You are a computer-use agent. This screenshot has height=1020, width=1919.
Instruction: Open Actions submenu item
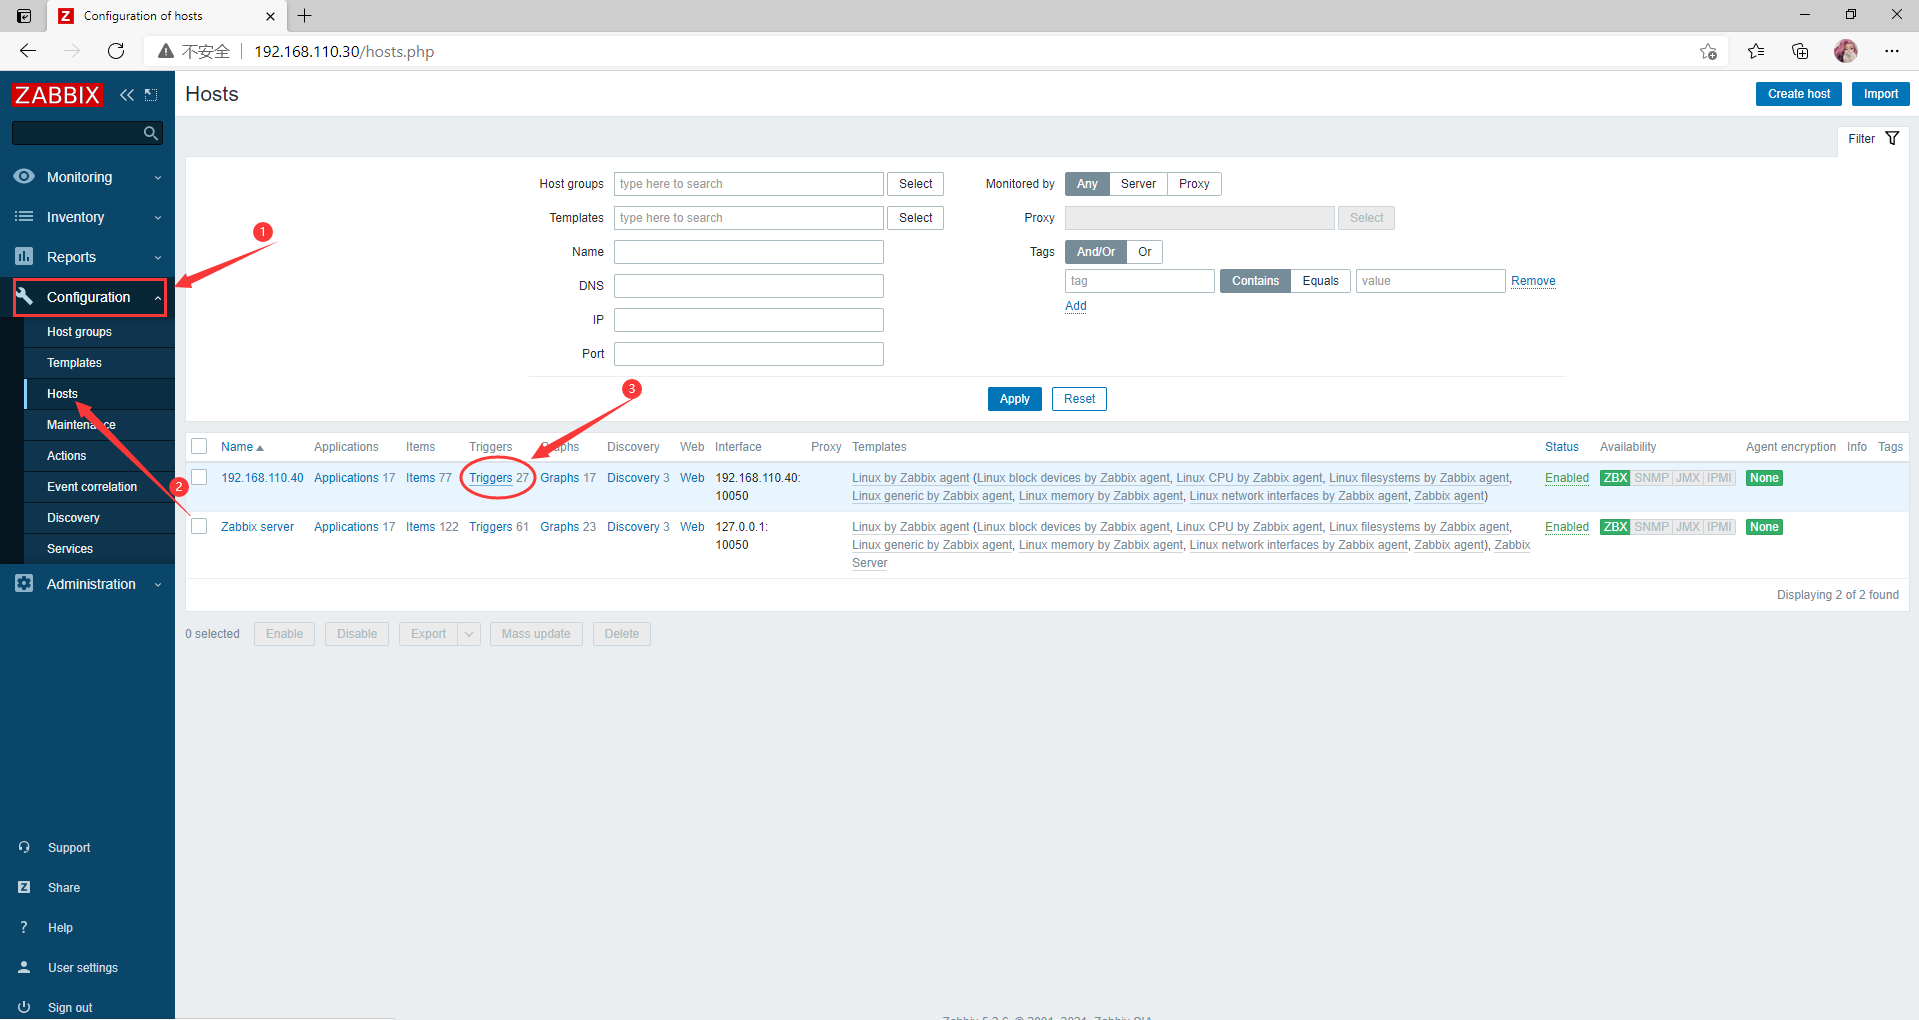[66, 456]
